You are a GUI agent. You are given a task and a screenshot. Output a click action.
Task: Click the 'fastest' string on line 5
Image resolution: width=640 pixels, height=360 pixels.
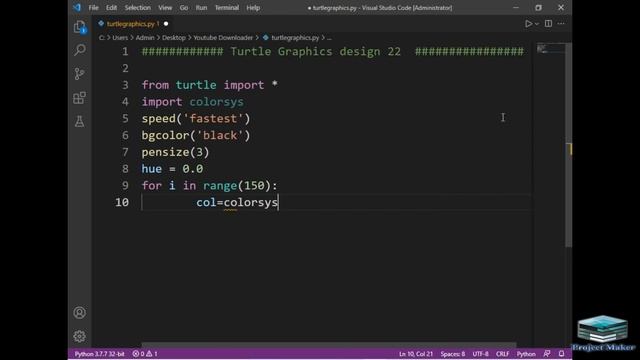point(213,118)
